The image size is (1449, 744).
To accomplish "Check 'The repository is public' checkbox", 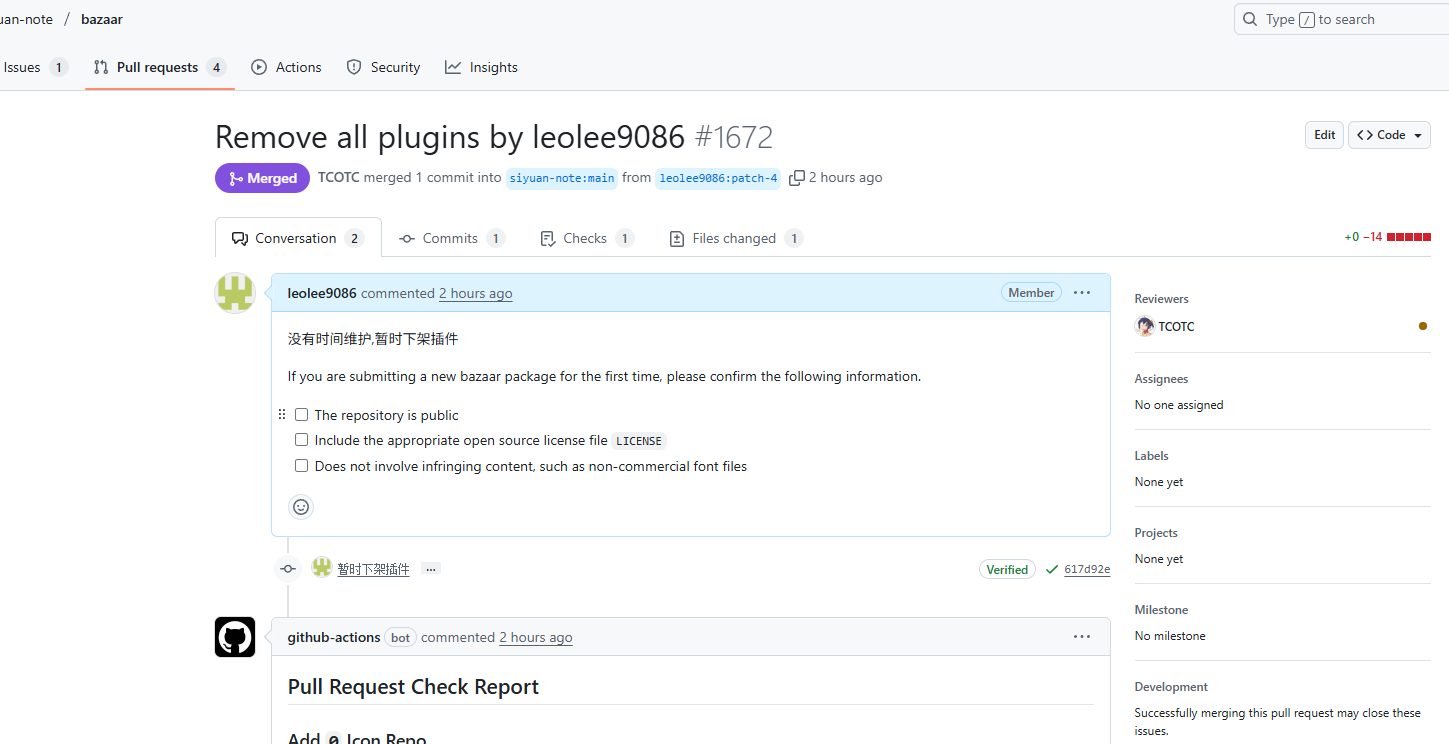I will pos(301,415).
